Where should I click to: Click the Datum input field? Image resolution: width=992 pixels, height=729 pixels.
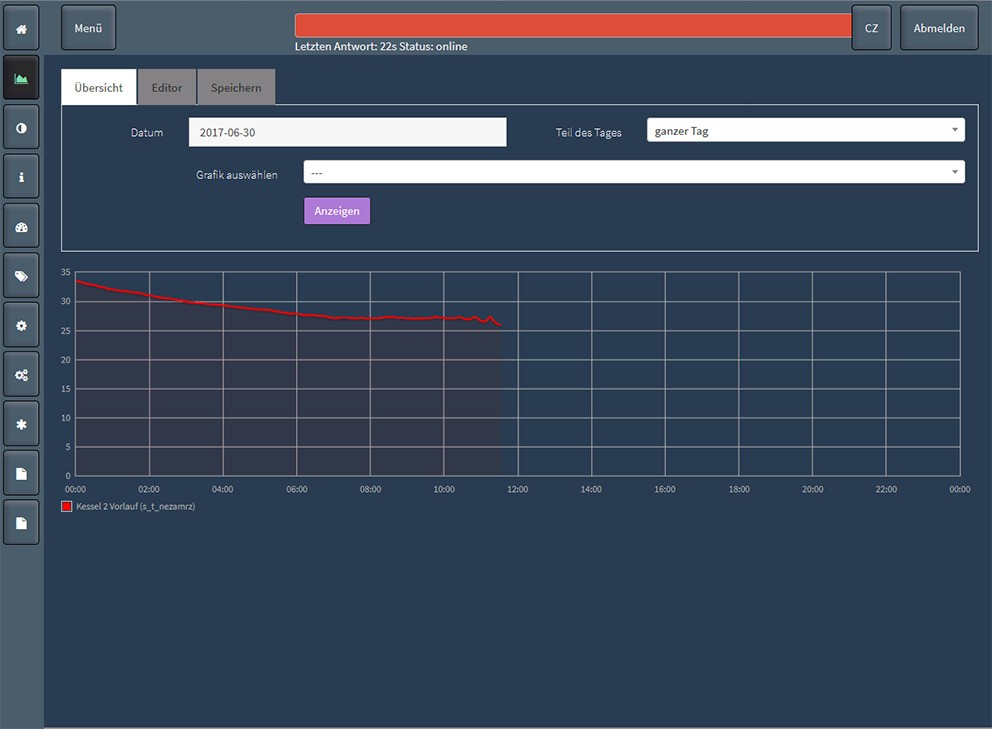[x=347, y=132]
